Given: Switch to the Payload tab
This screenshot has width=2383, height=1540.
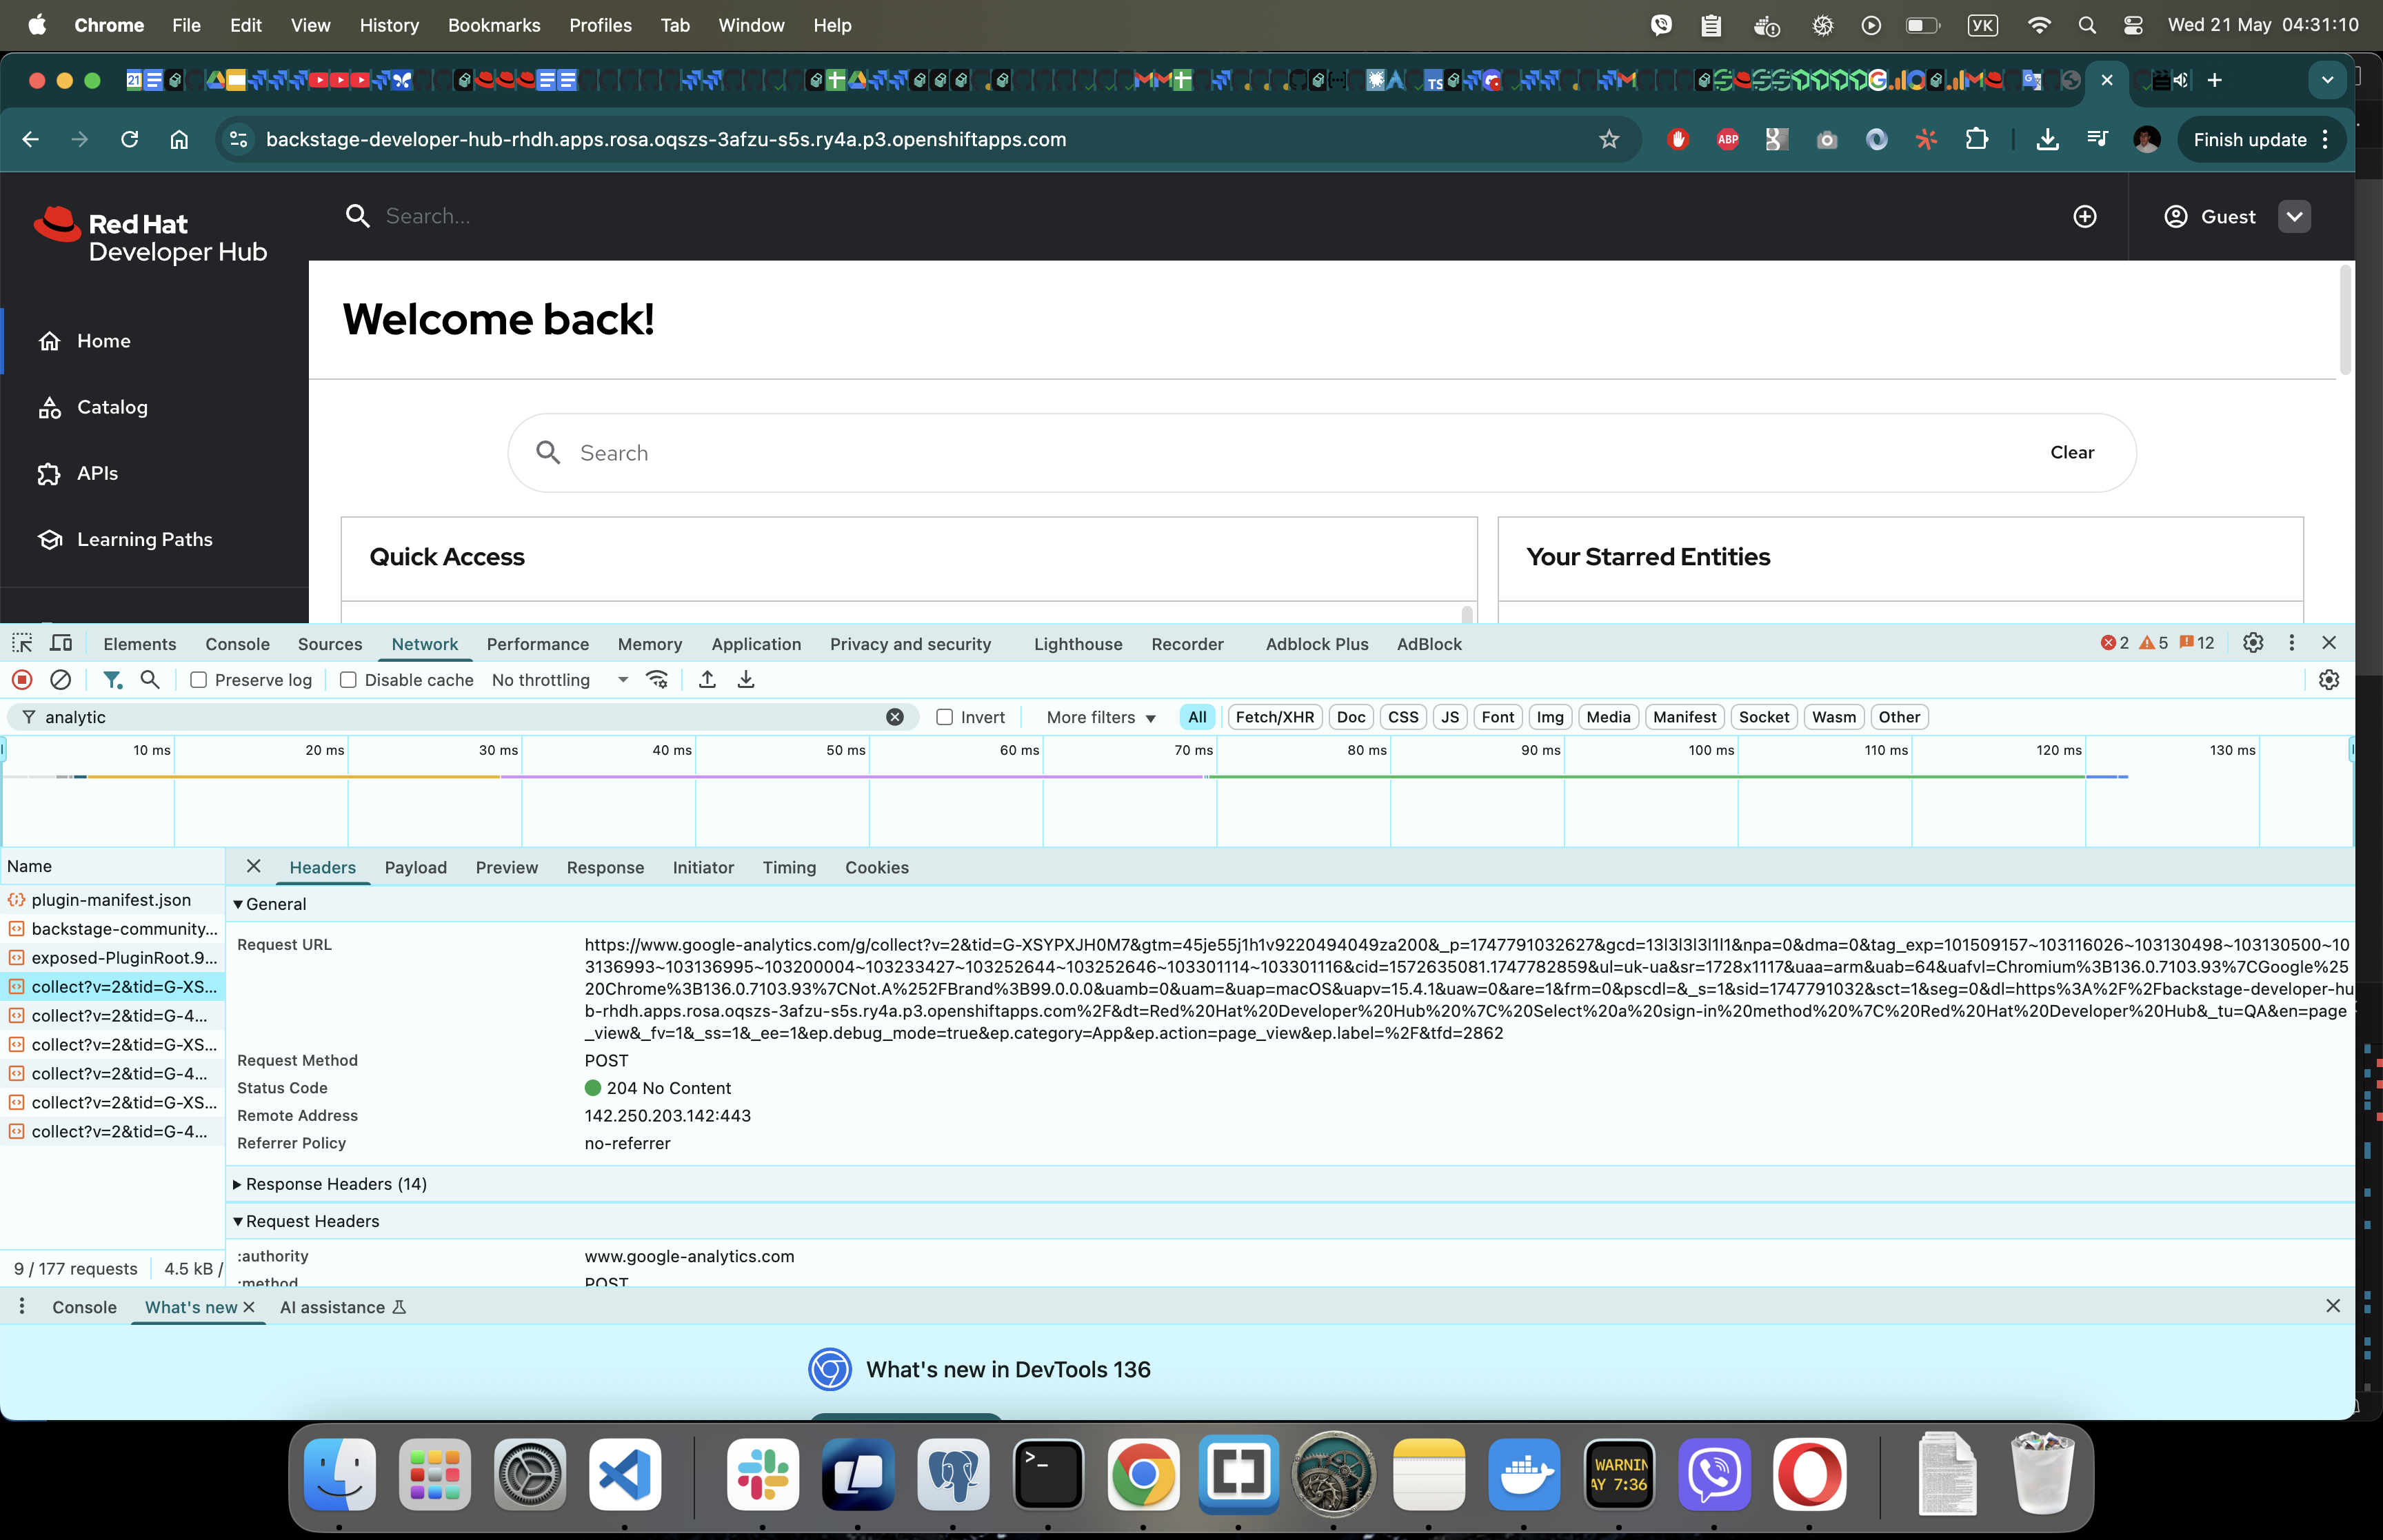Looking at the screenshot, I should tap(415, 868).
